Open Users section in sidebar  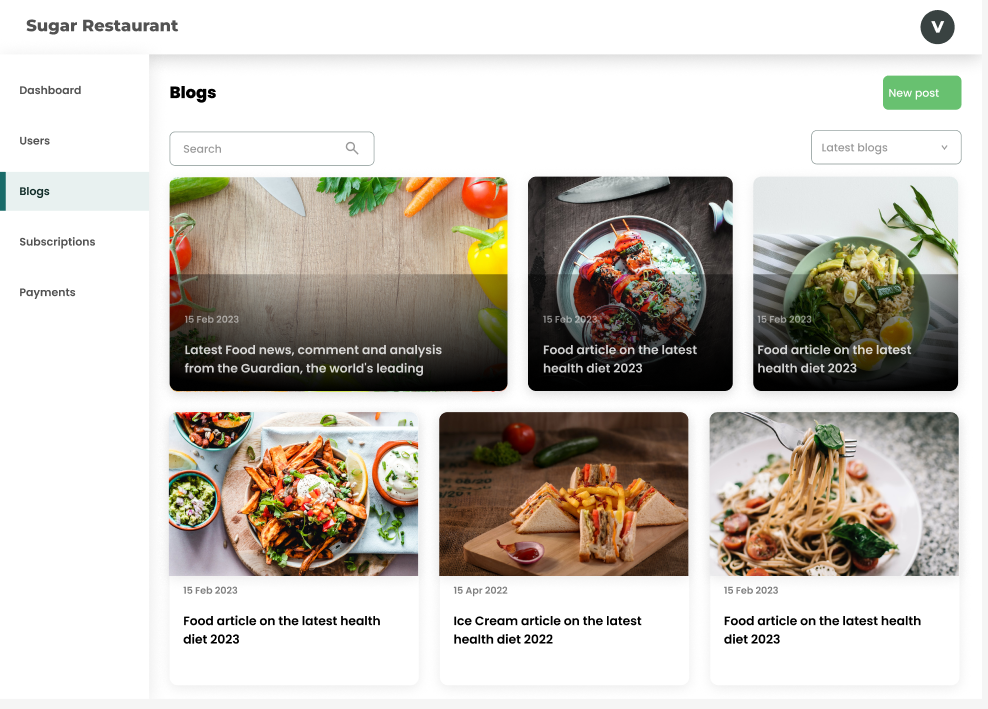click(x=35, y=141)
